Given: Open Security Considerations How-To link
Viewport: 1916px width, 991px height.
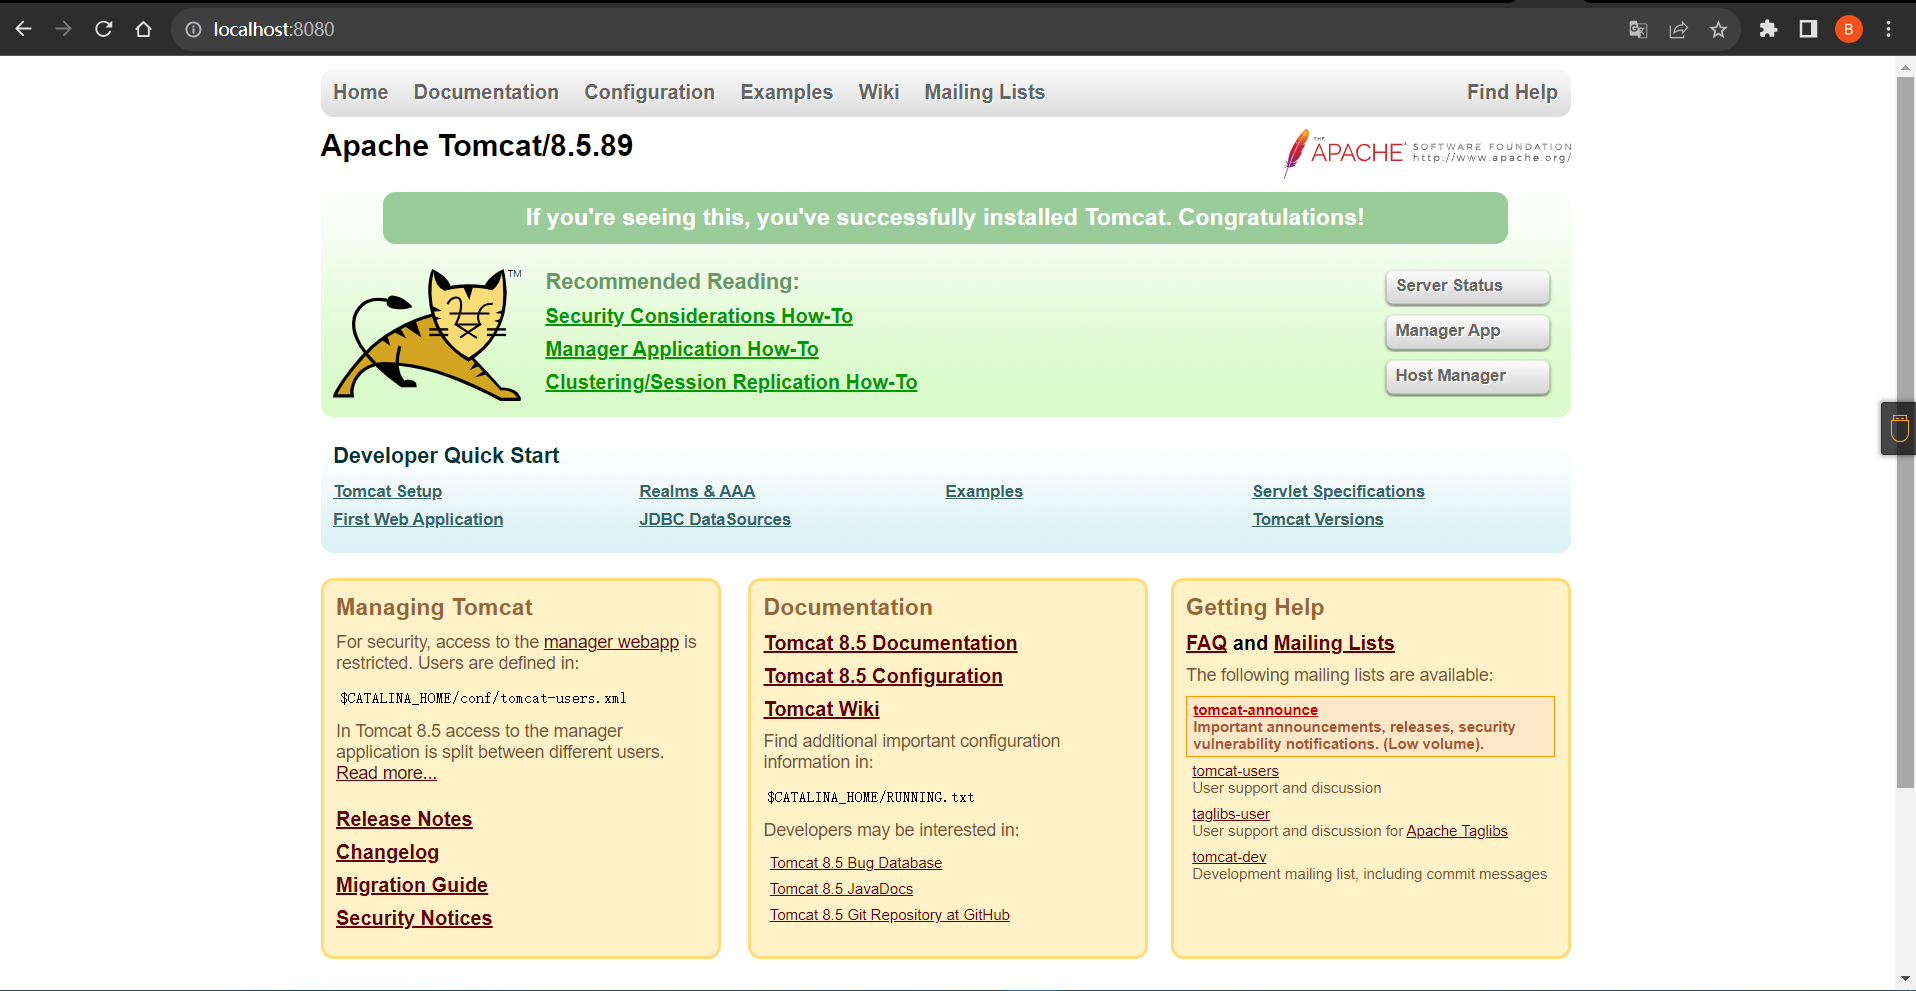Looking at the screenshot, I should coord(699,316).
